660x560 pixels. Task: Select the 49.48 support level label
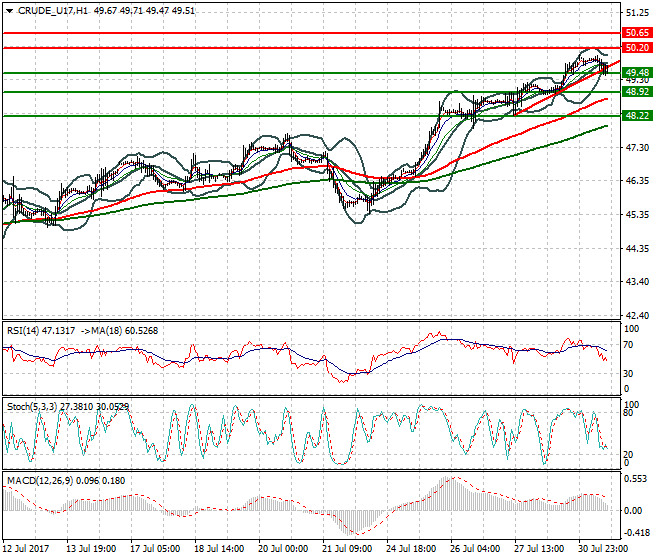tap(637, 72)
